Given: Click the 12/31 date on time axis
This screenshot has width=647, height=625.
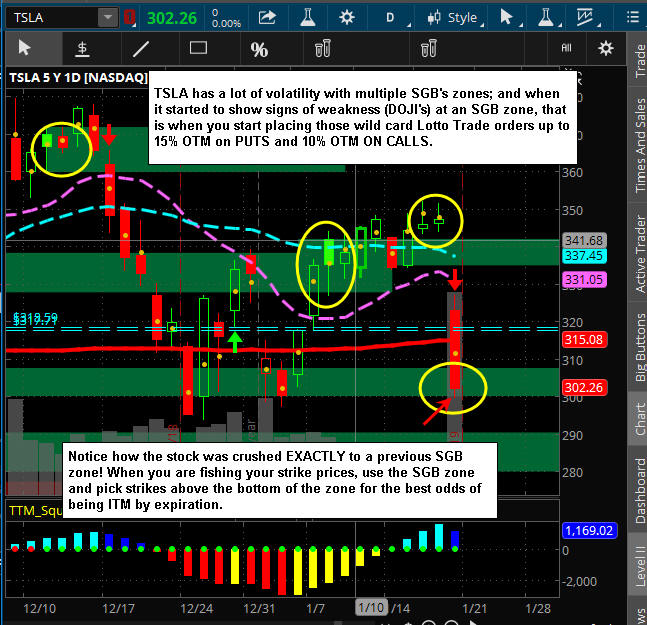Looking at the screenshot, I should 259,608.
